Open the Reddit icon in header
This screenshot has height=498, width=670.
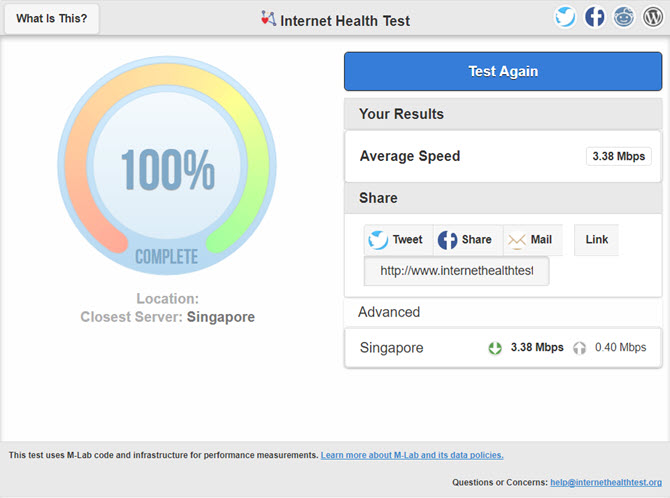623,18
